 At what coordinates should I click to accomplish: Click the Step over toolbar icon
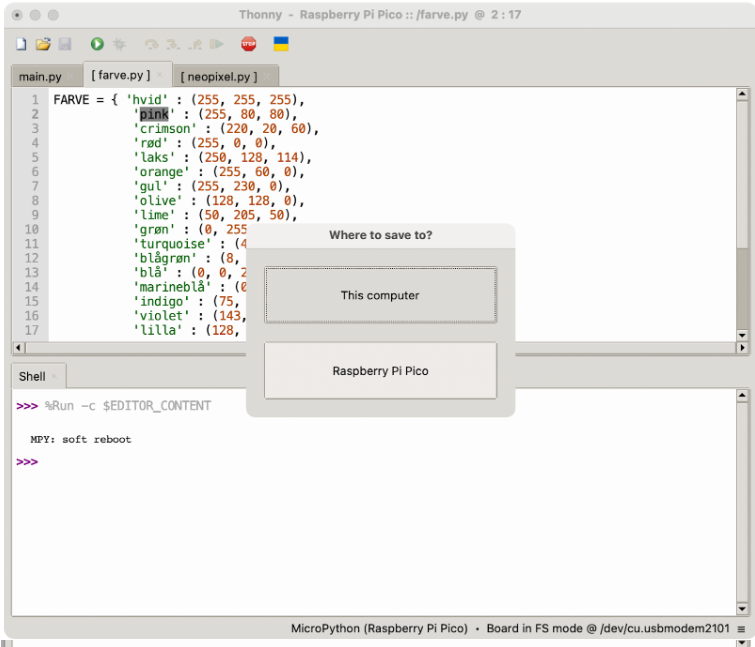pos(151,44)
